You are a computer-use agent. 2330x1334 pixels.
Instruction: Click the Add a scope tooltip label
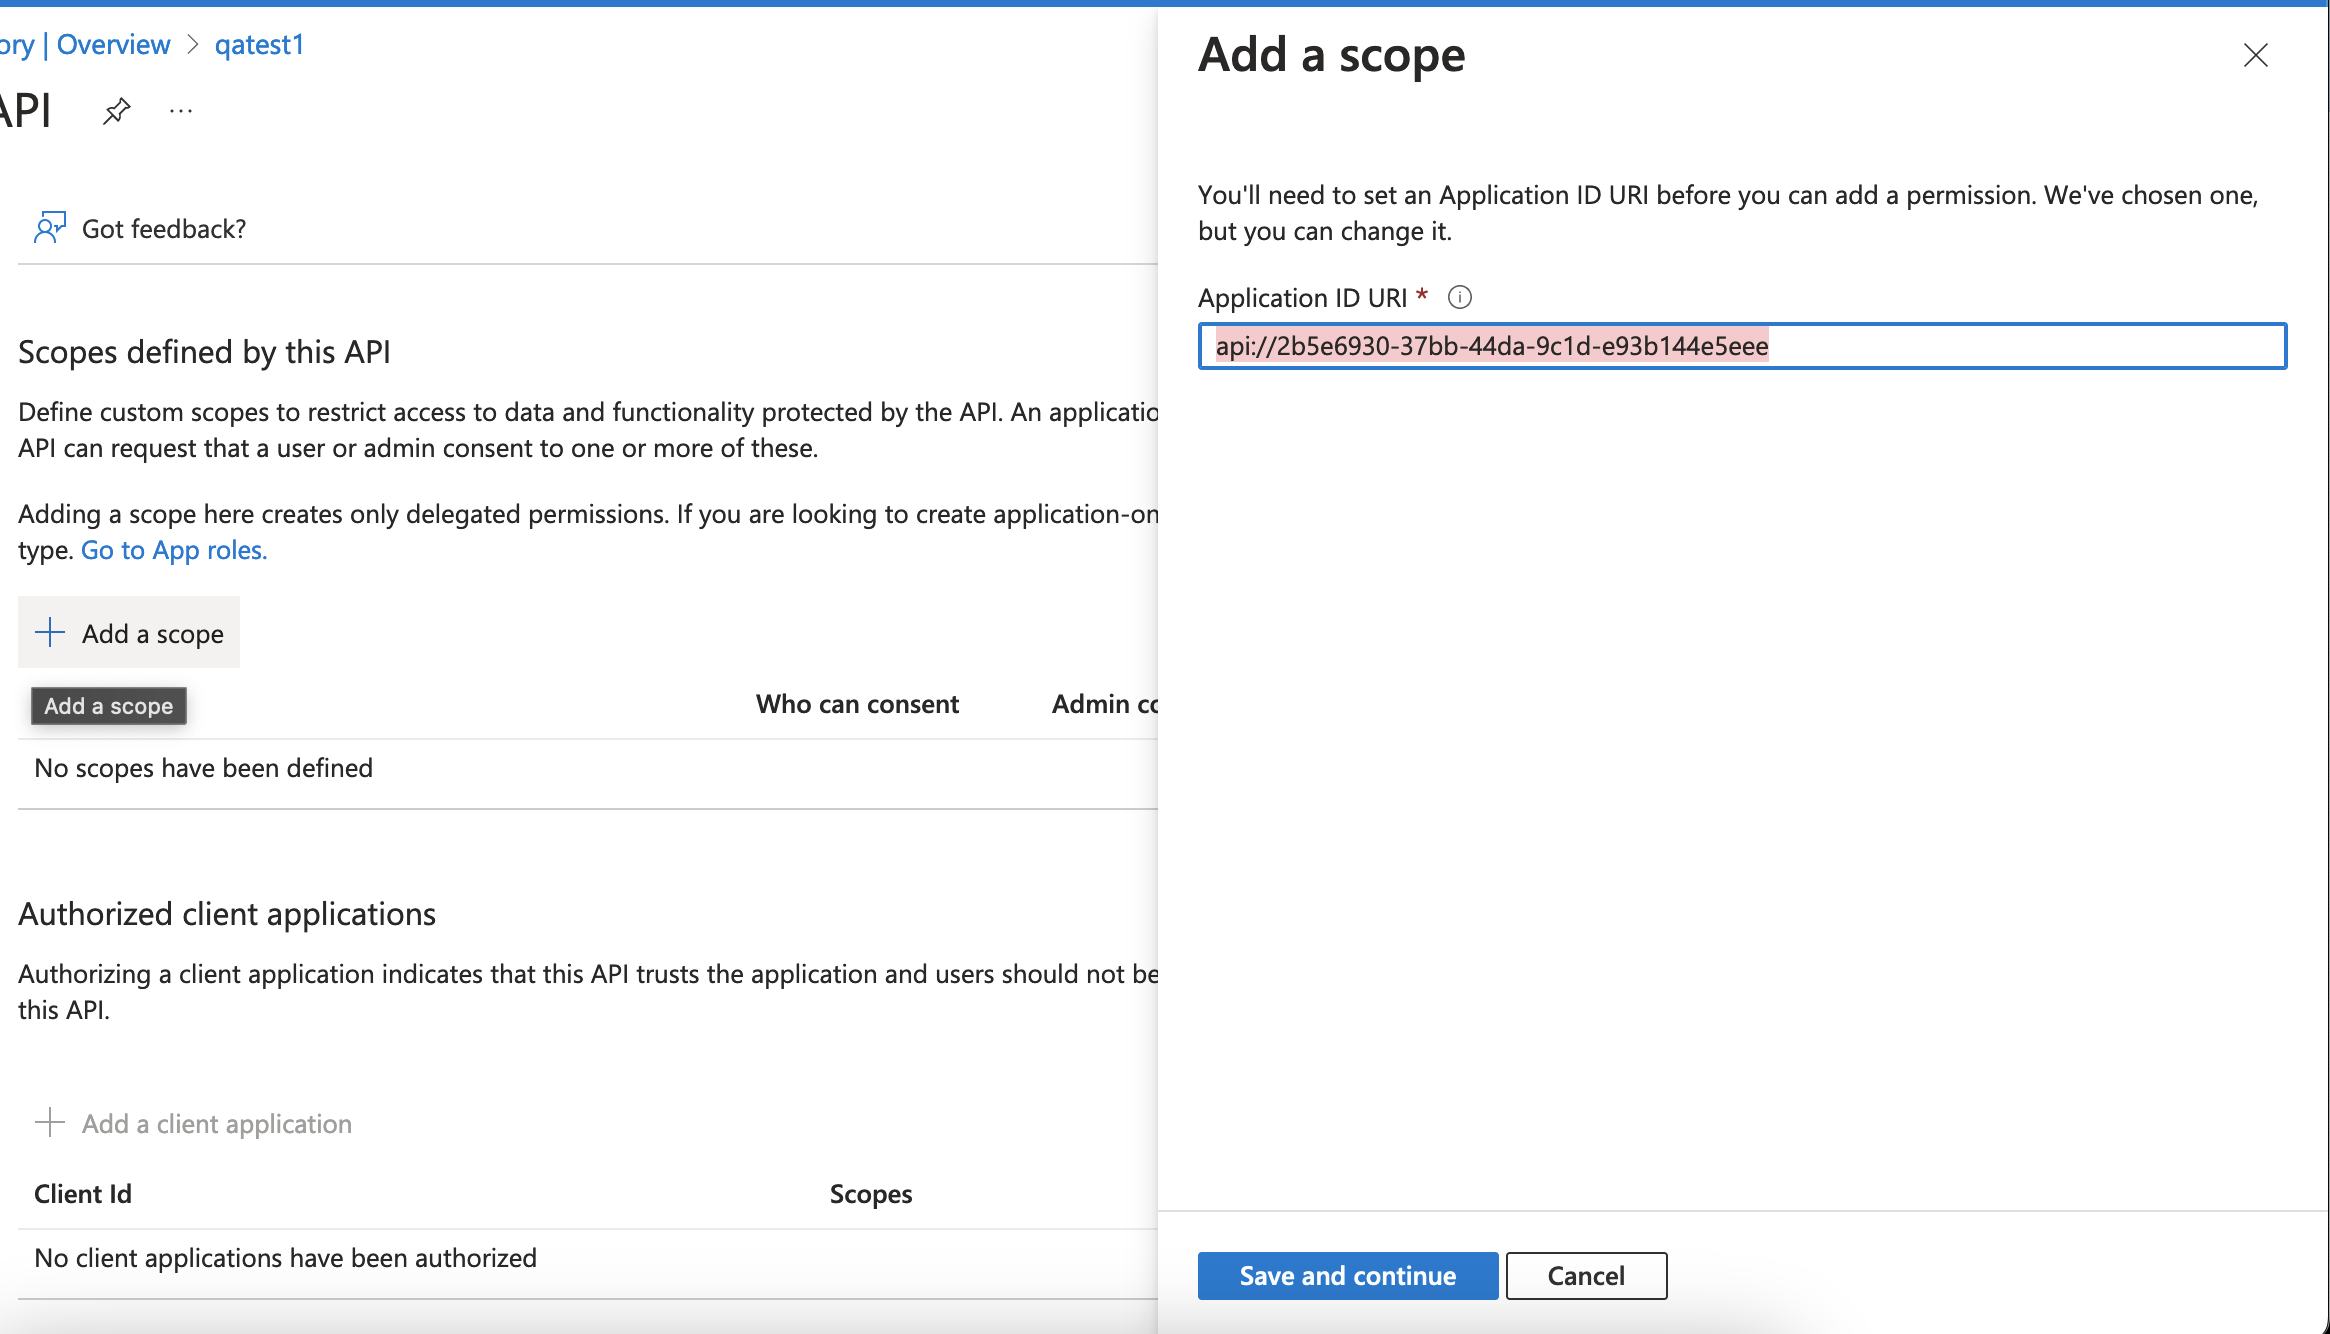108,706
